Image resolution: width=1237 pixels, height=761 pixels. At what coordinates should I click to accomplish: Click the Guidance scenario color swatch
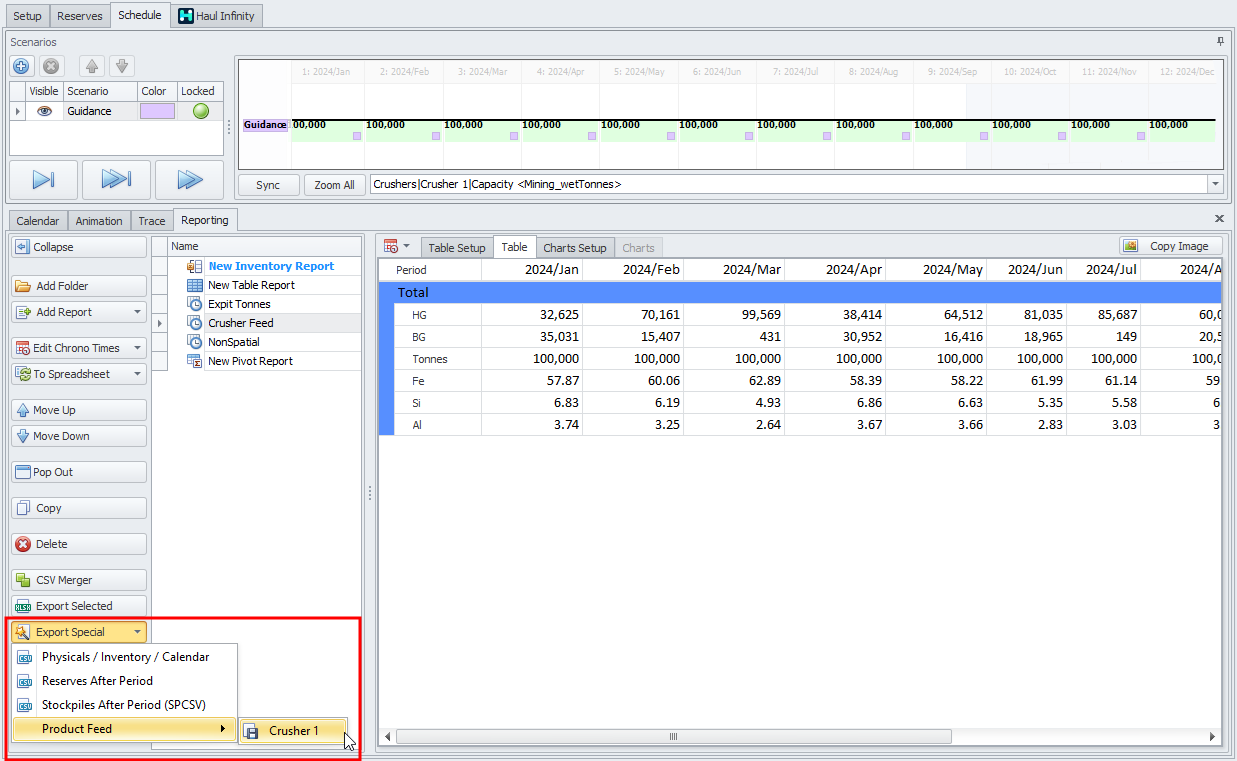(156, 111)
